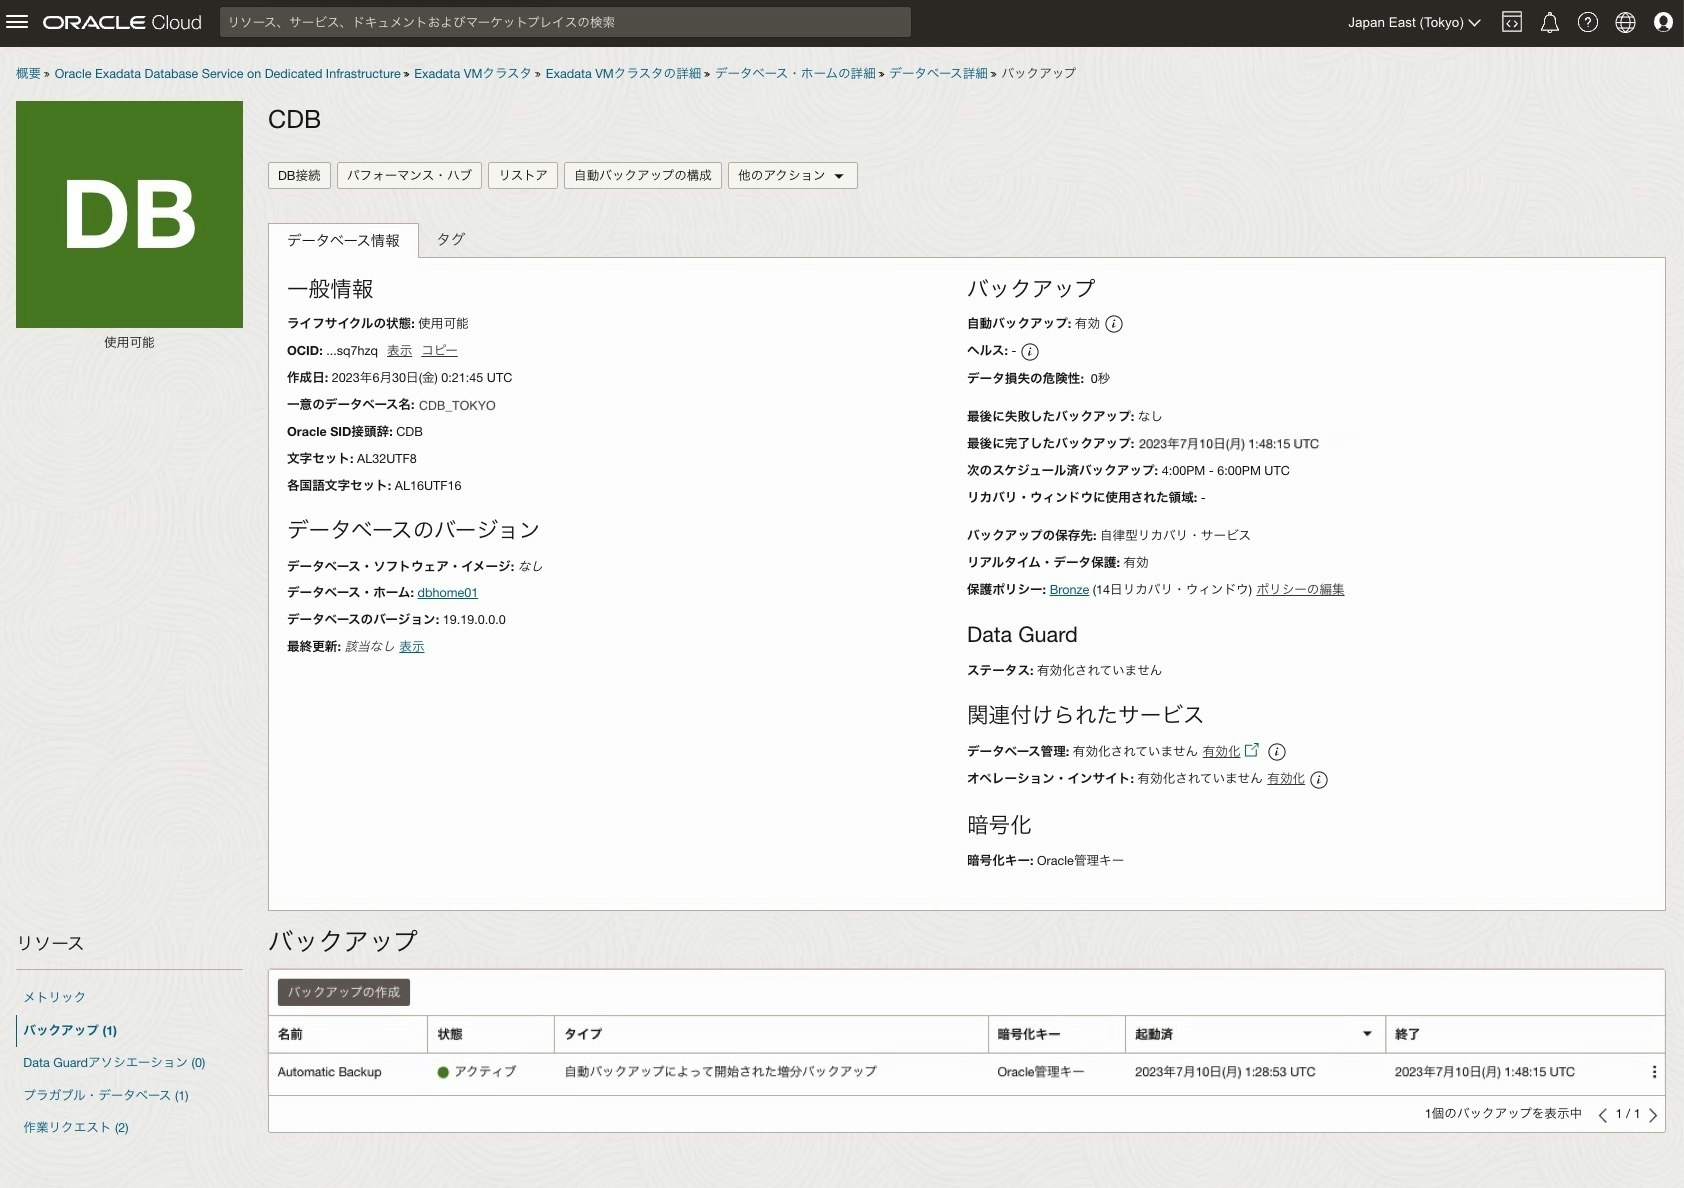Screen dimensions: 1684x1188
Task: Switch to the データベース情報 tab
Action: click(343, 240)
